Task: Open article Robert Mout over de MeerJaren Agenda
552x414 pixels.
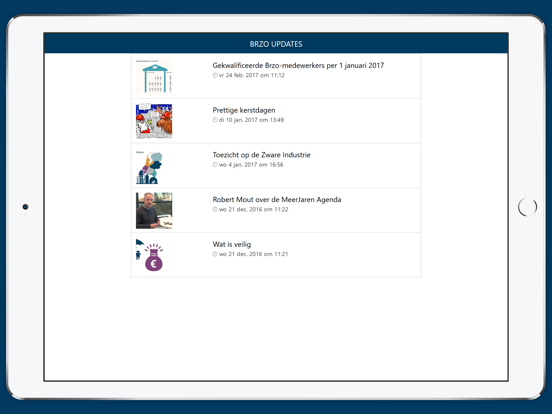Action: pos(277,200)
